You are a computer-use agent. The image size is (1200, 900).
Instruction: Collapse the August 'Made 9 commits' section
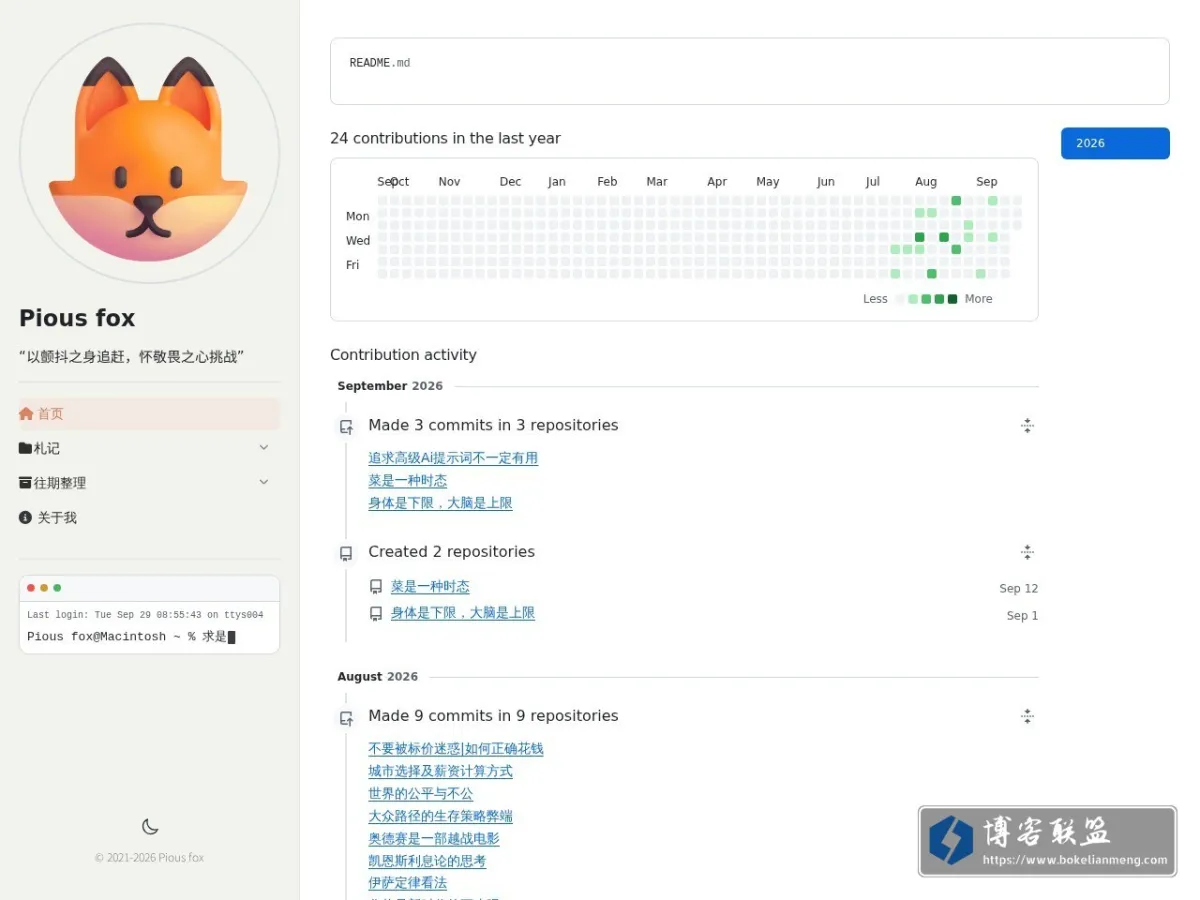point(1027,716)
